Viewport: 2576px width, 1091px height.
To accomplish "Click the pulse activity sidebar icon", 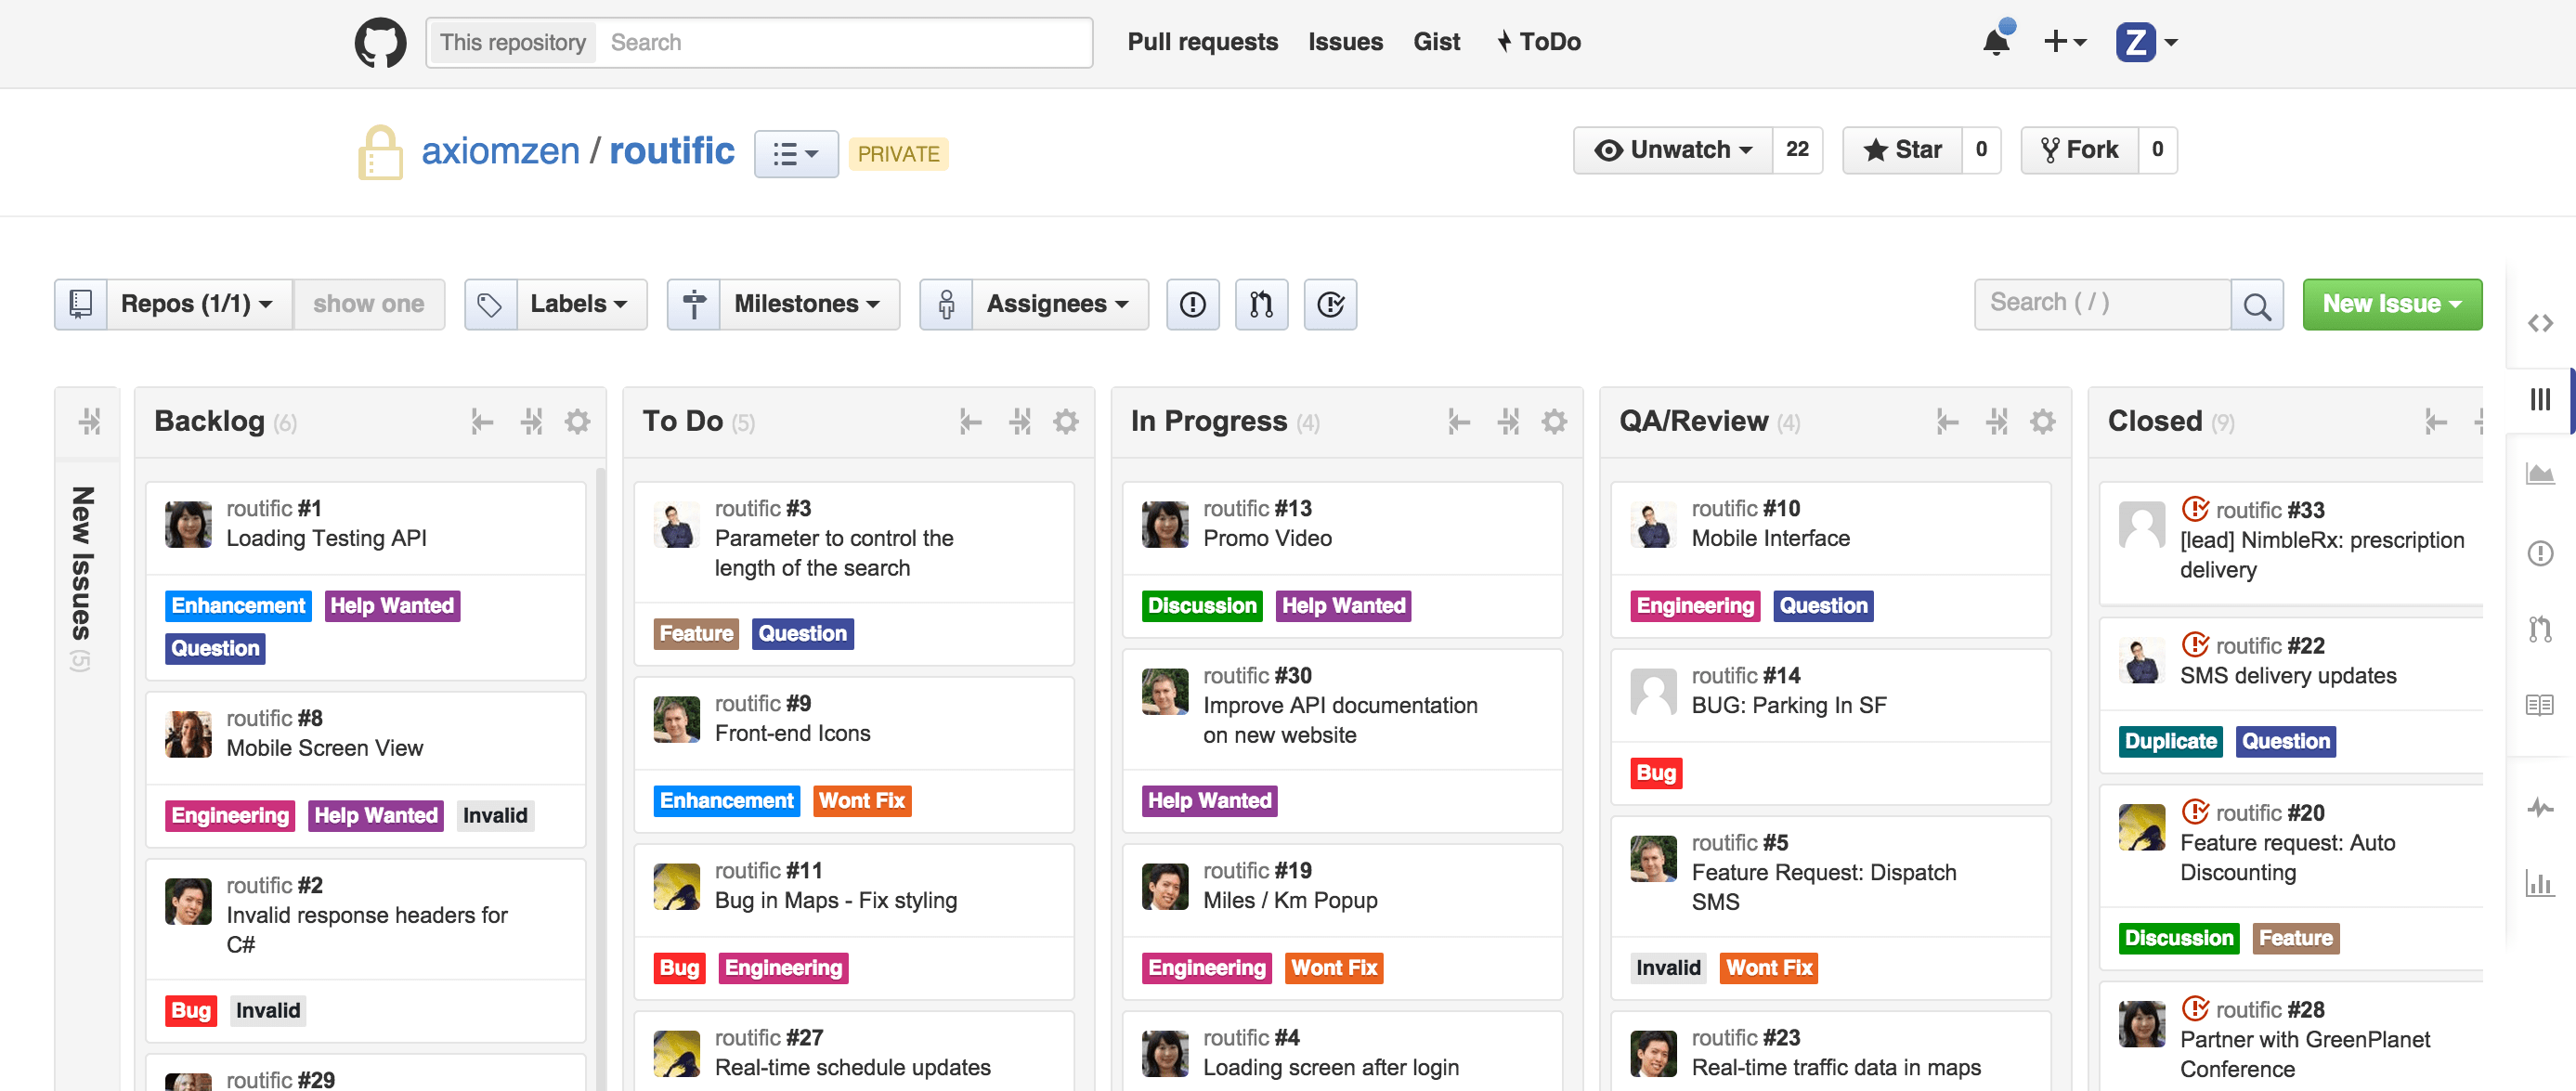I will point(2540,807).
